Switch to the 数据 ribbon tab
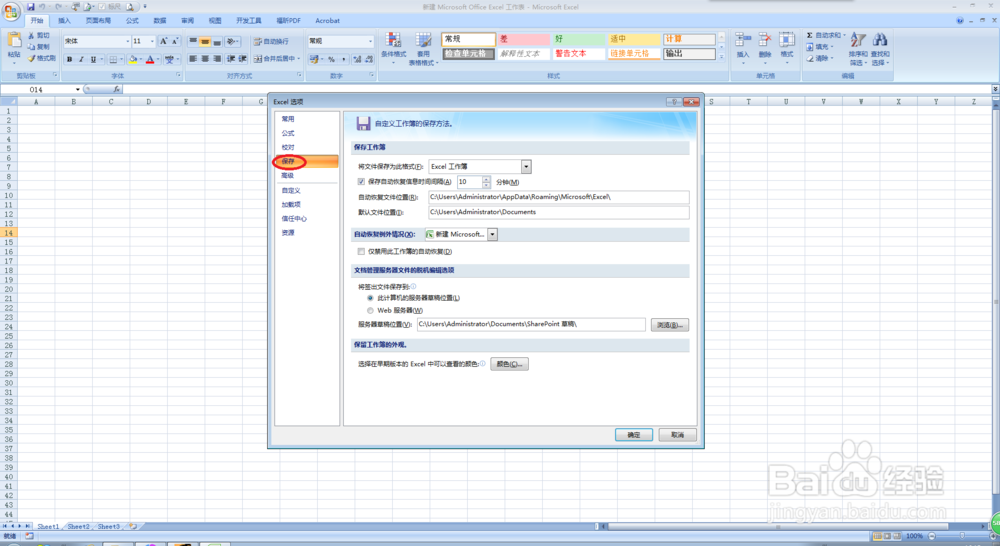The image size is (1000, 546). [159, 20]
